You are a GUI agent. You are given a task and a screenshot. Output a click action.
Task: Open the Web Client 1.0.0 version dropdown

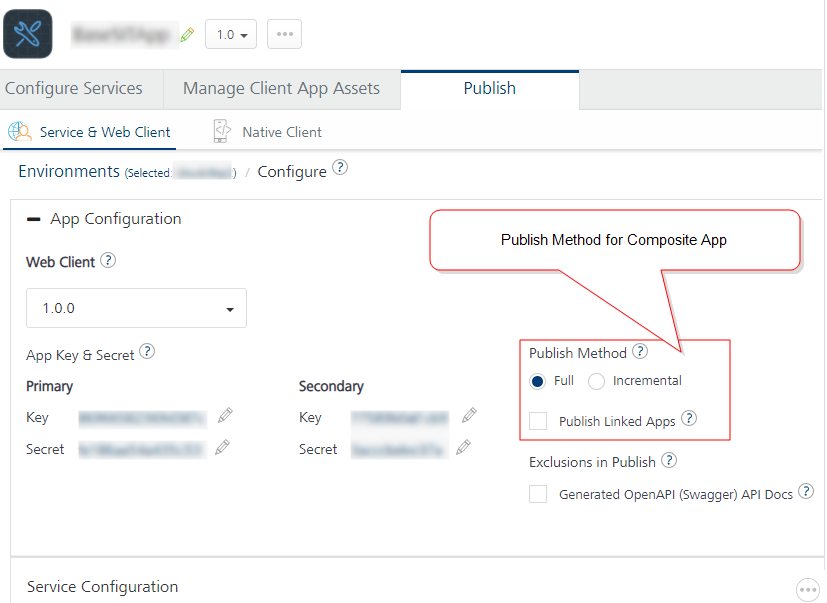136,309
